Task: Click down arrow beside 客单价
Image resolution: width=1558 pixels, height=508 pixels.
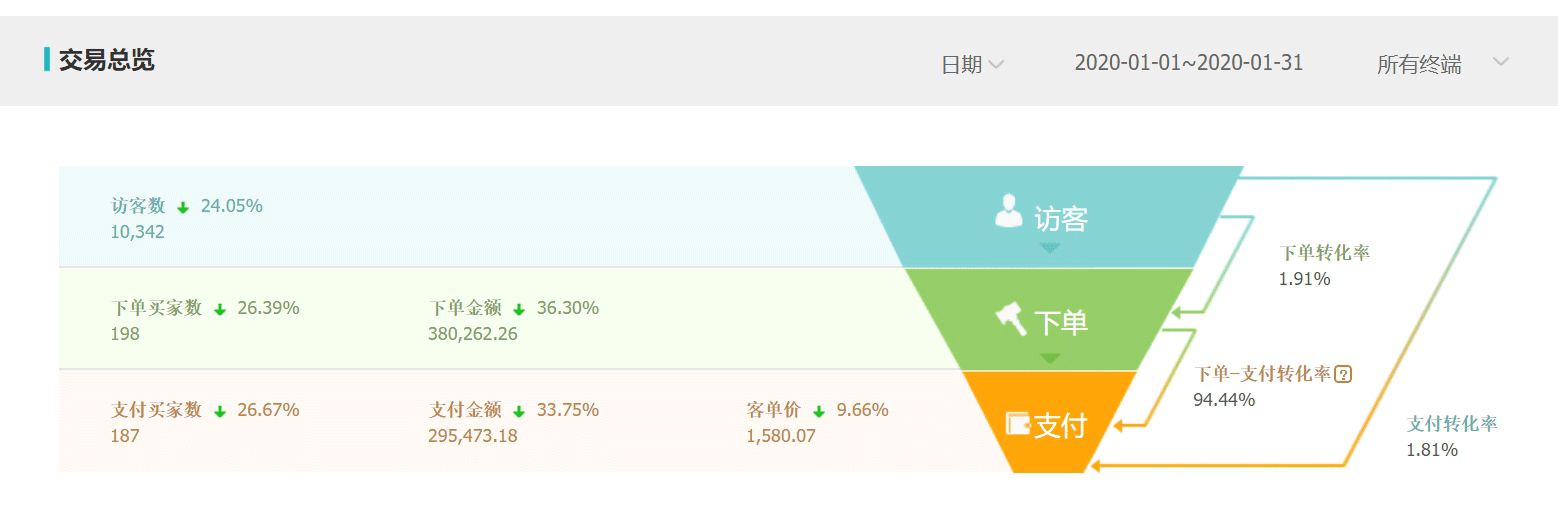Action: 819,412
